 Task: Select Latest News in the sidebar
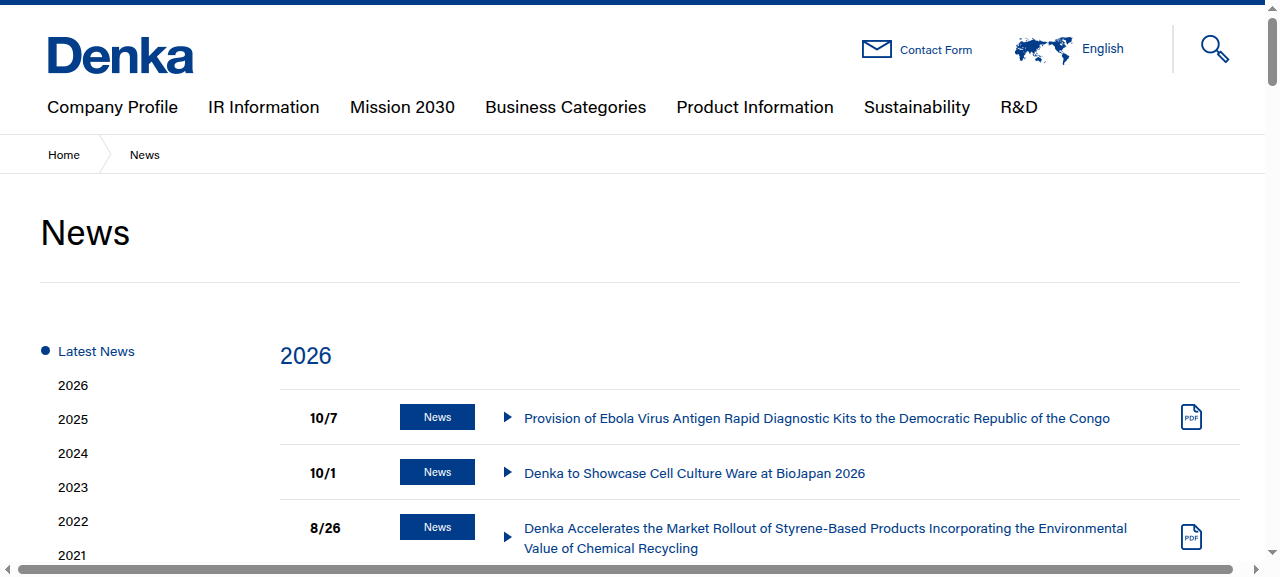[96, 351]
